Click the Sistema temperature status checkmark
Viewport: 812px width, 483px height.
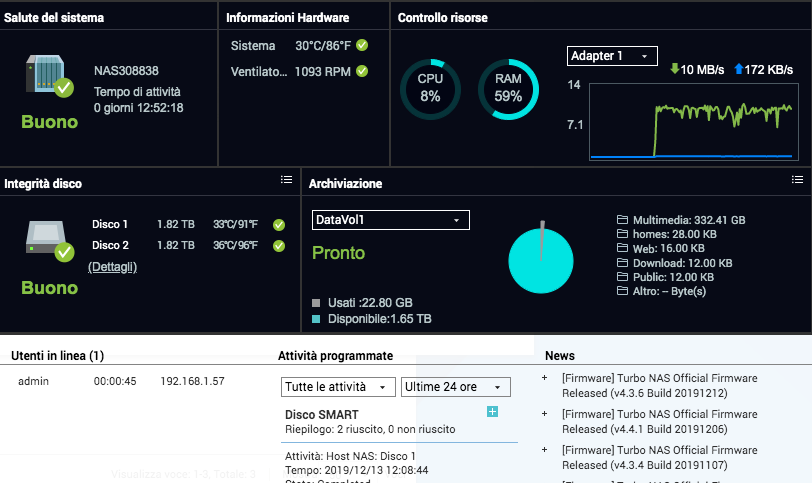point(362,46)
